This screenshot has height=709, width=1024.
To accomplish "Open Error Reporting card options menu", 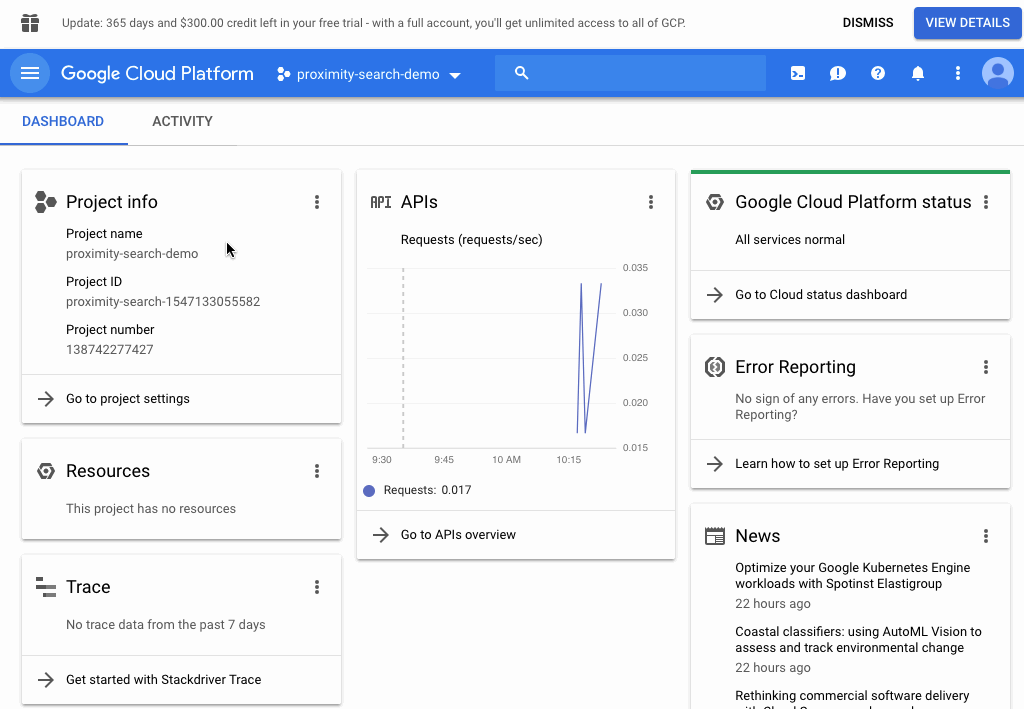I will [986, 367].
